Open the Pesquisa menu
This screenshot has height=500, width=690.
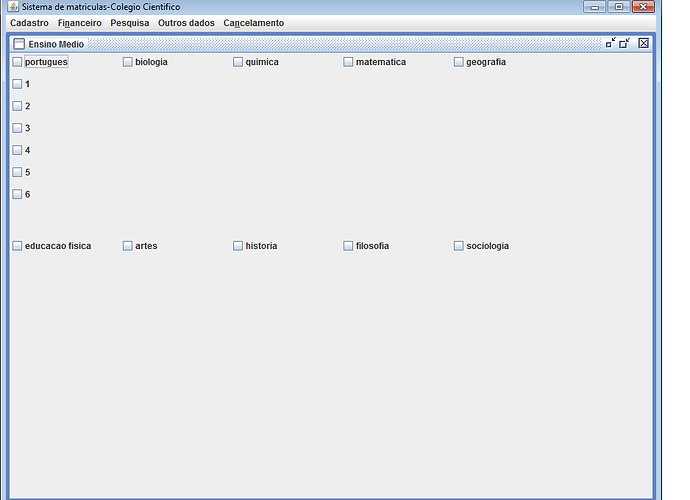click(x=129, y=23)
